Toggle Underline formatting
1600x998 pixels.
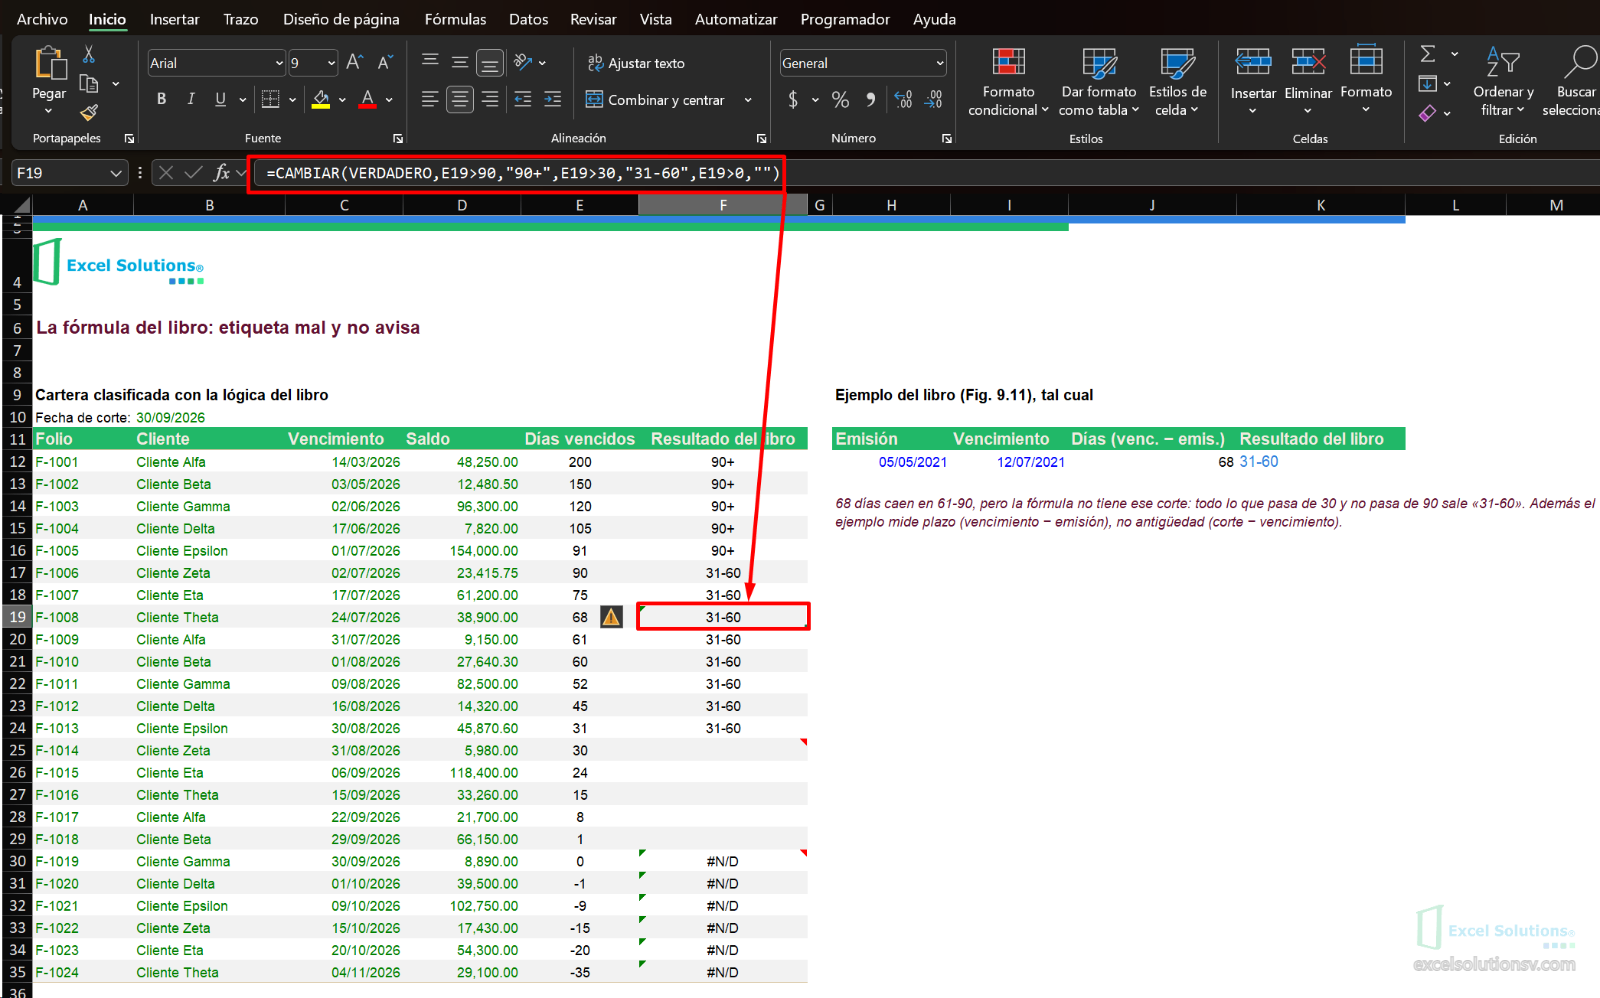coord(220,99)
